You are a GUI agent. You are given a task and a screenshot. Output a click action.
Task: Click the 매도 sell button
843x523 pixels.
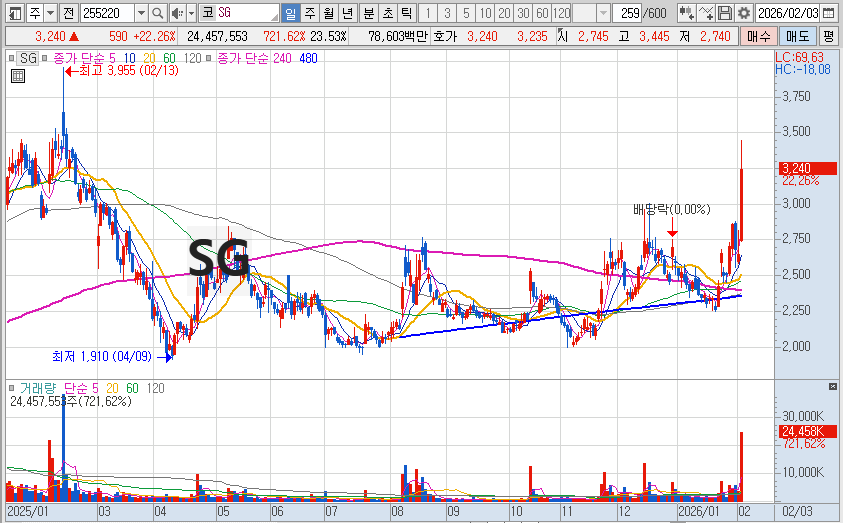(x=797, y=37)
